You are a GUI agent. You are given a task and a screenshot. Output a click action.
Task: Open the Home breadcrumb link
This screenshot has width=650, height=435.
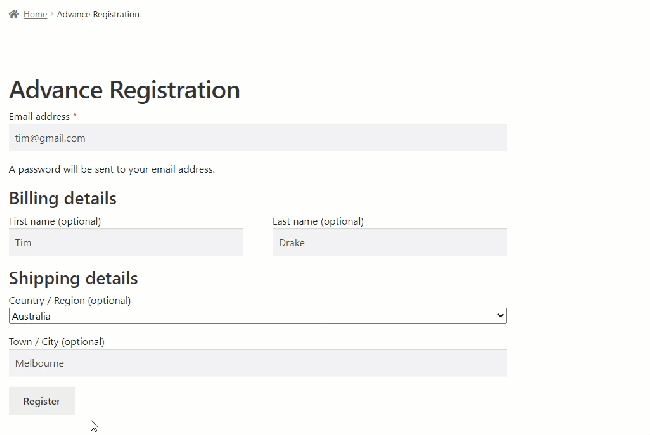point(35,14)
